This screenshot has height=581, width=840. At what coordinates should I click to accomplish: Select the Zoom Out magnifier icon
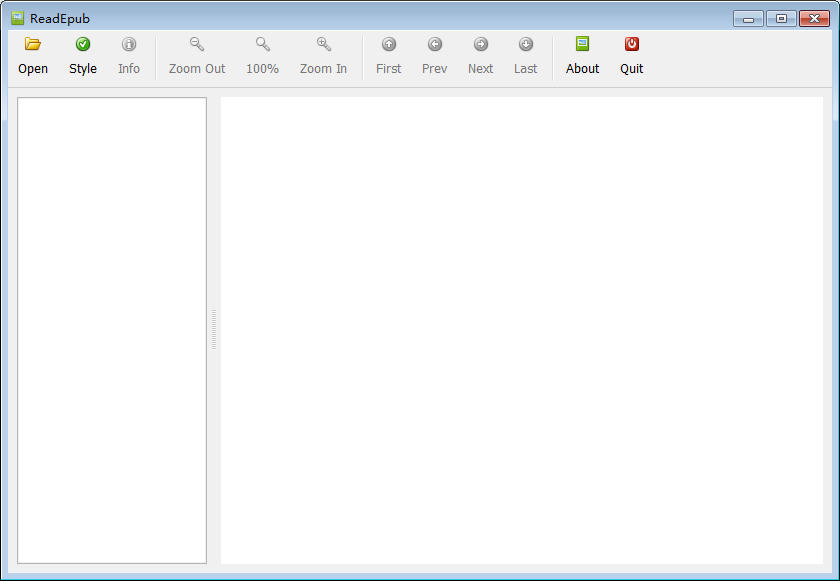[197, 44]
